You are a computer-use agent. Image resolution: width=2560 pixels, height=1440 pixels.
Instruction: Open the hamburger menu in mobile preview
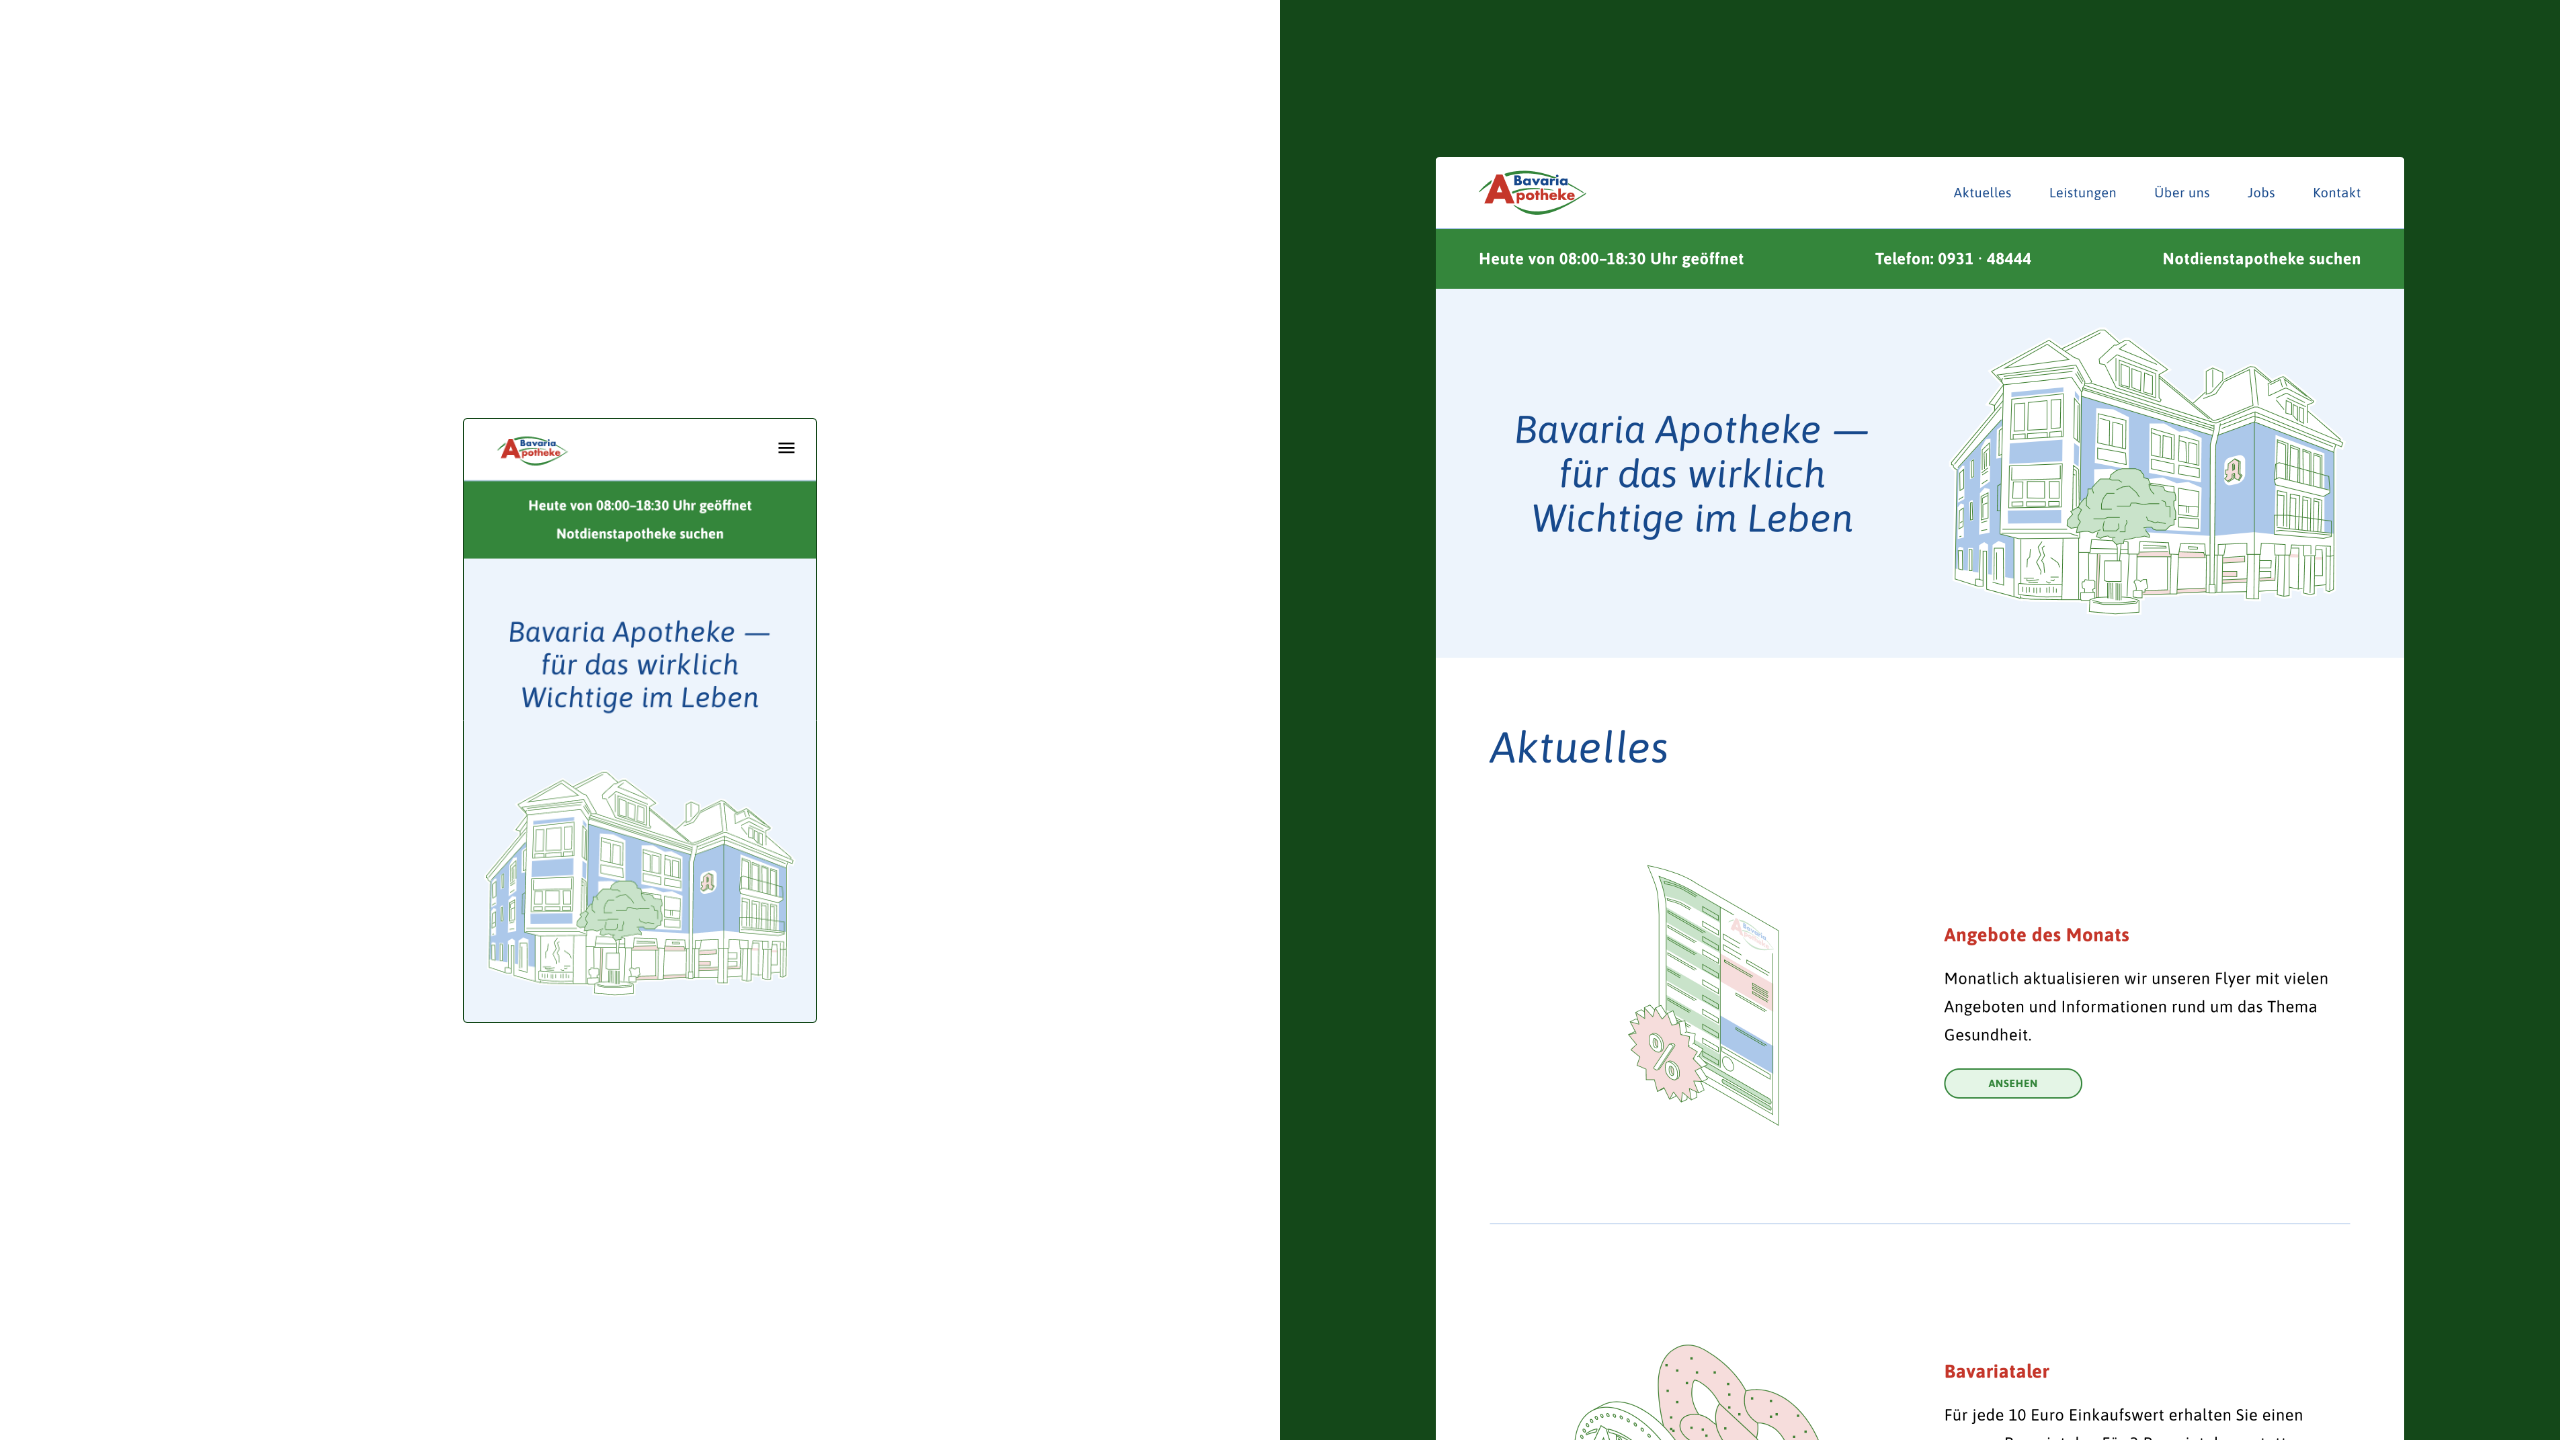point(786,448)
